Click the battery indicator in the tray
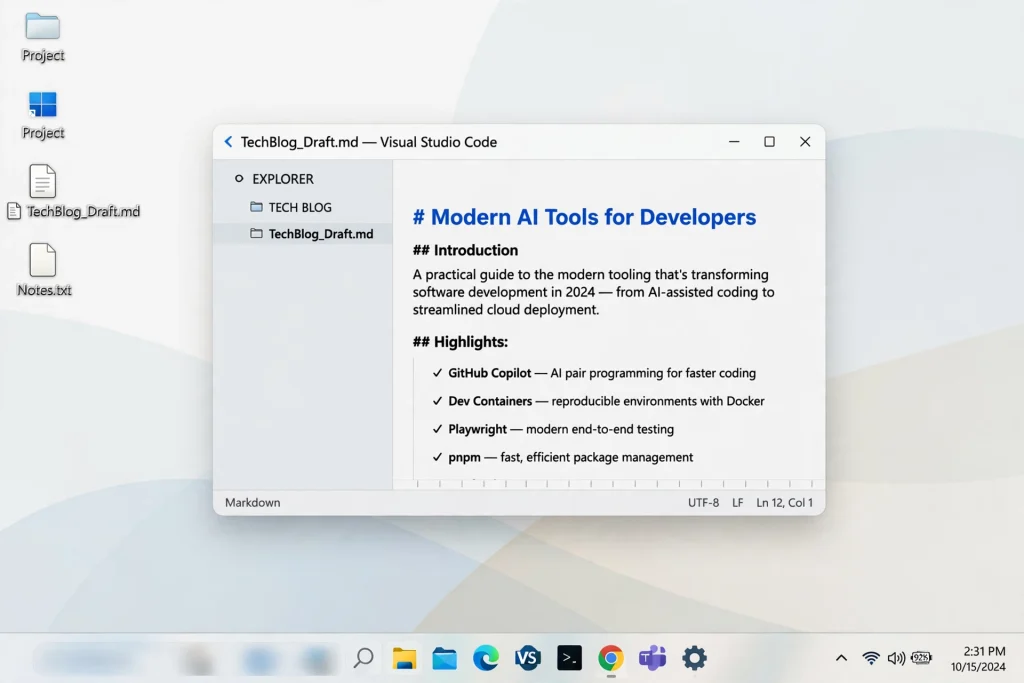Image resolution: width=1024 pixels, height=683 pixels. [921, 658]
